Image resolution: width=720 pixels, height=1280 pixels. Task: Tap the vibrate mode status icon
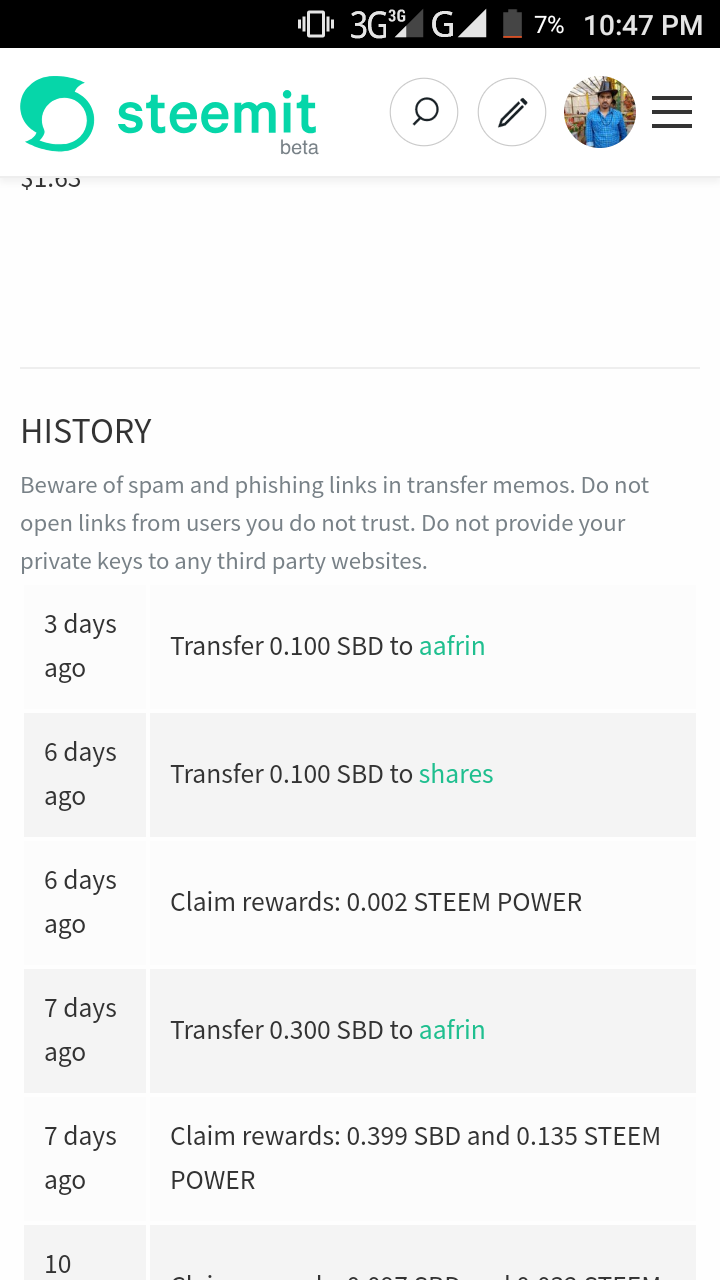[x=316, y=24]
